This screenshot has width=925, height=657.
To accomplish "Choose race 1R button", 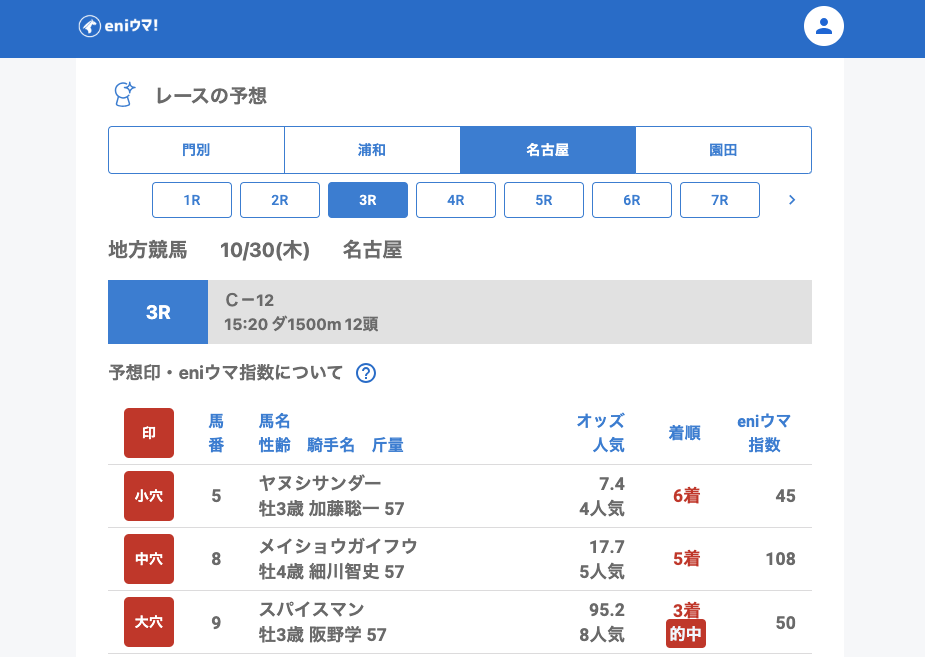I will [x=192, y=200].
